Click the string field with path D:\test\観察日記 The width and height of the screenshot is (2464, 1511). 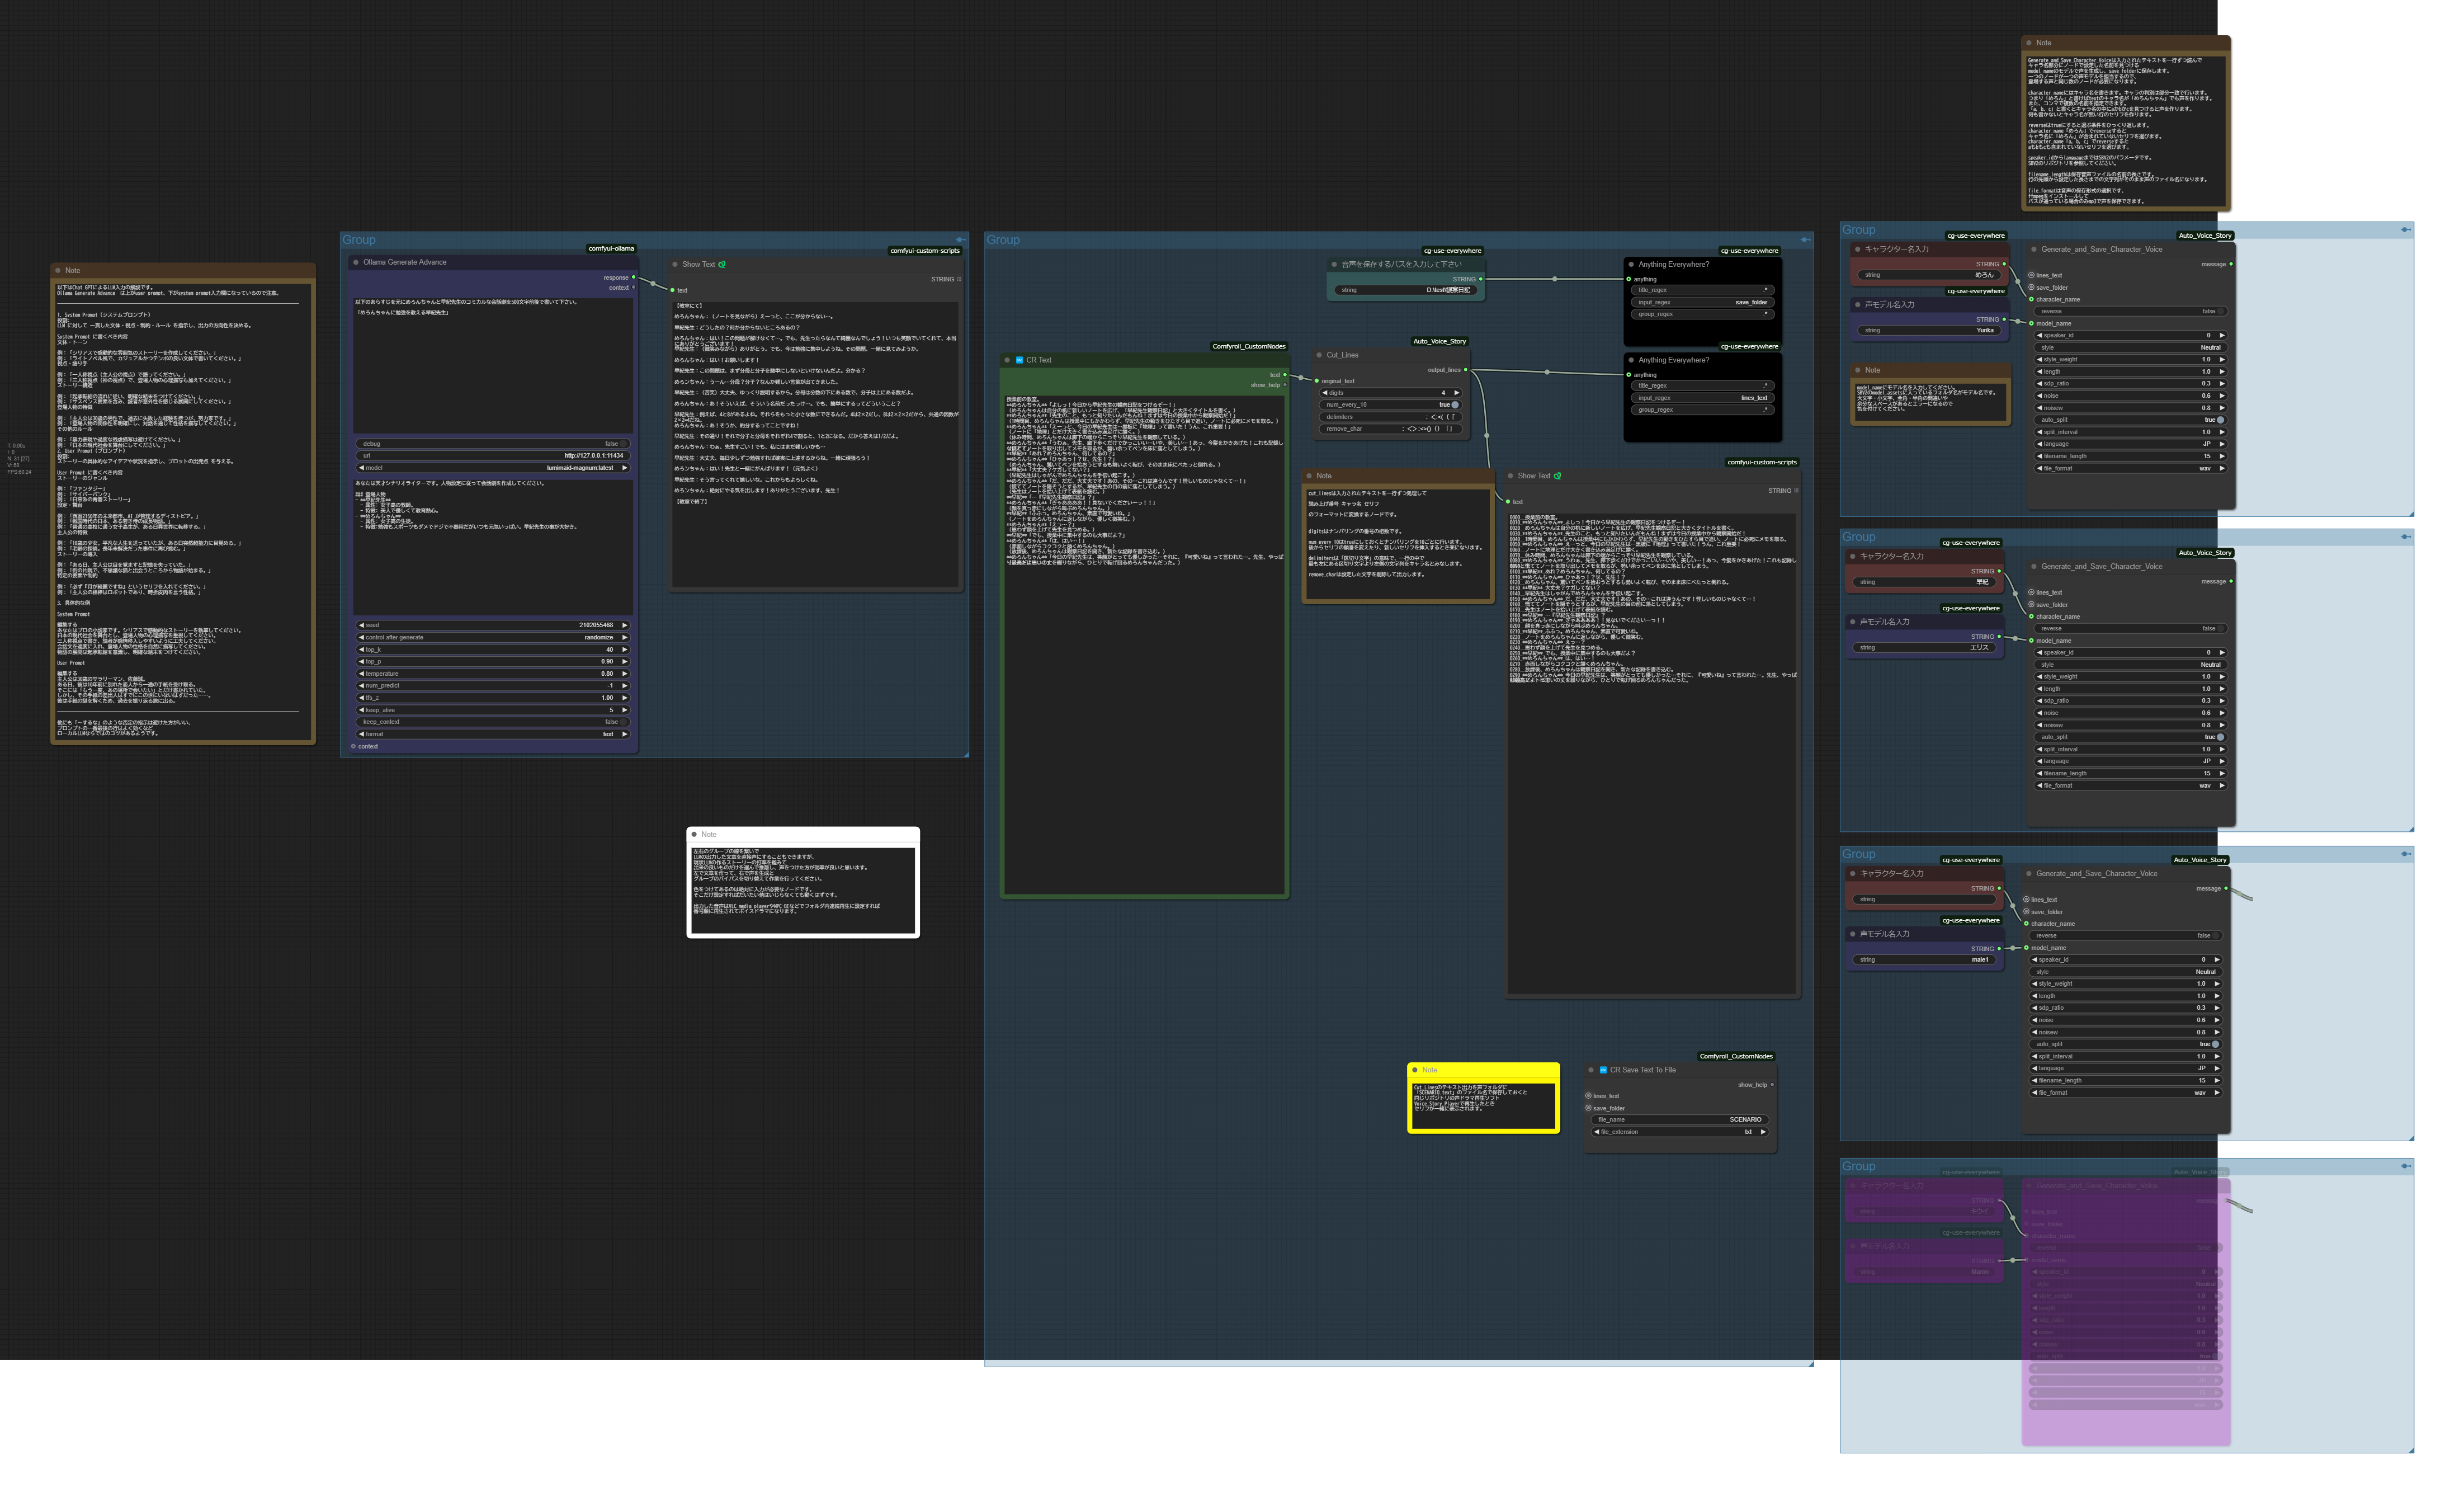(x=1406, y=290)
